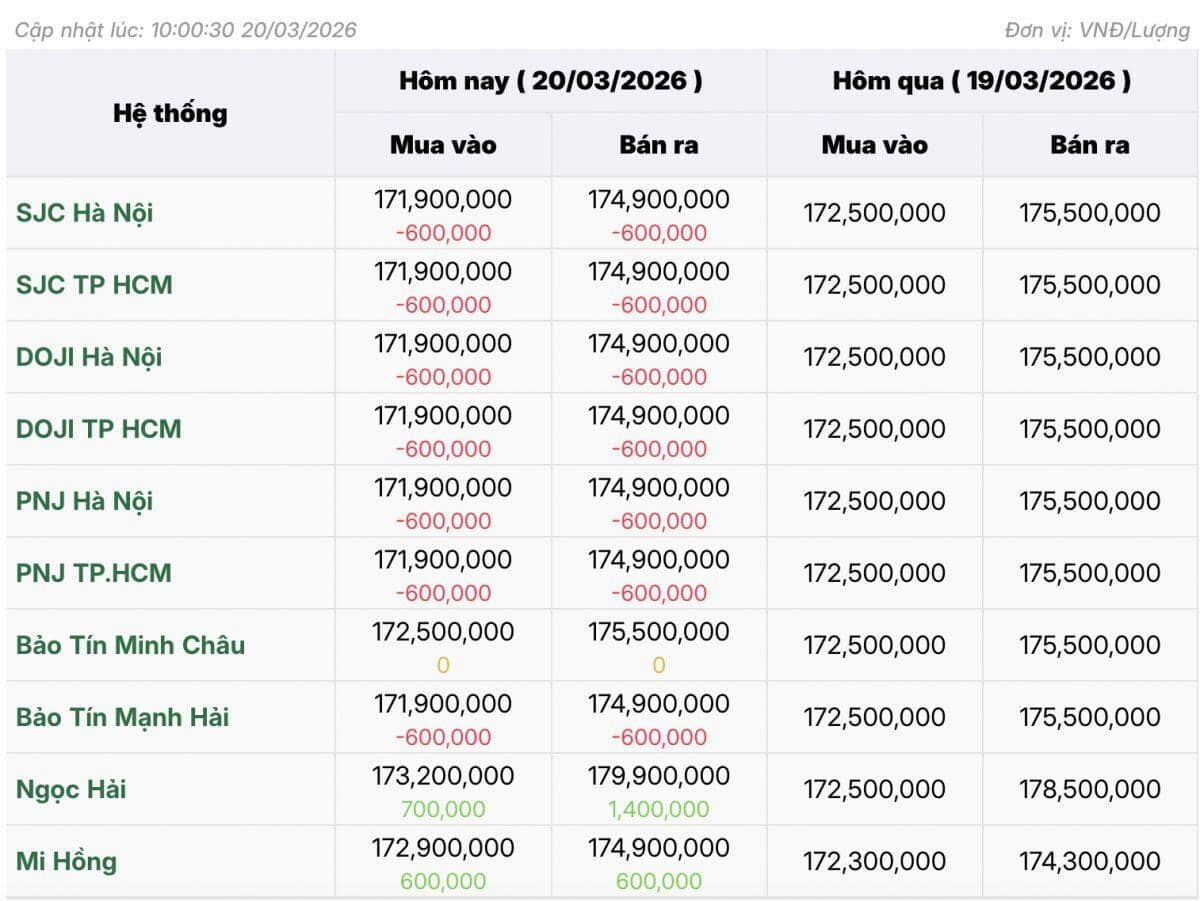Click Mi Hồng buy change 600,000
Screen dimensions: 1200x901
(443, 881)
